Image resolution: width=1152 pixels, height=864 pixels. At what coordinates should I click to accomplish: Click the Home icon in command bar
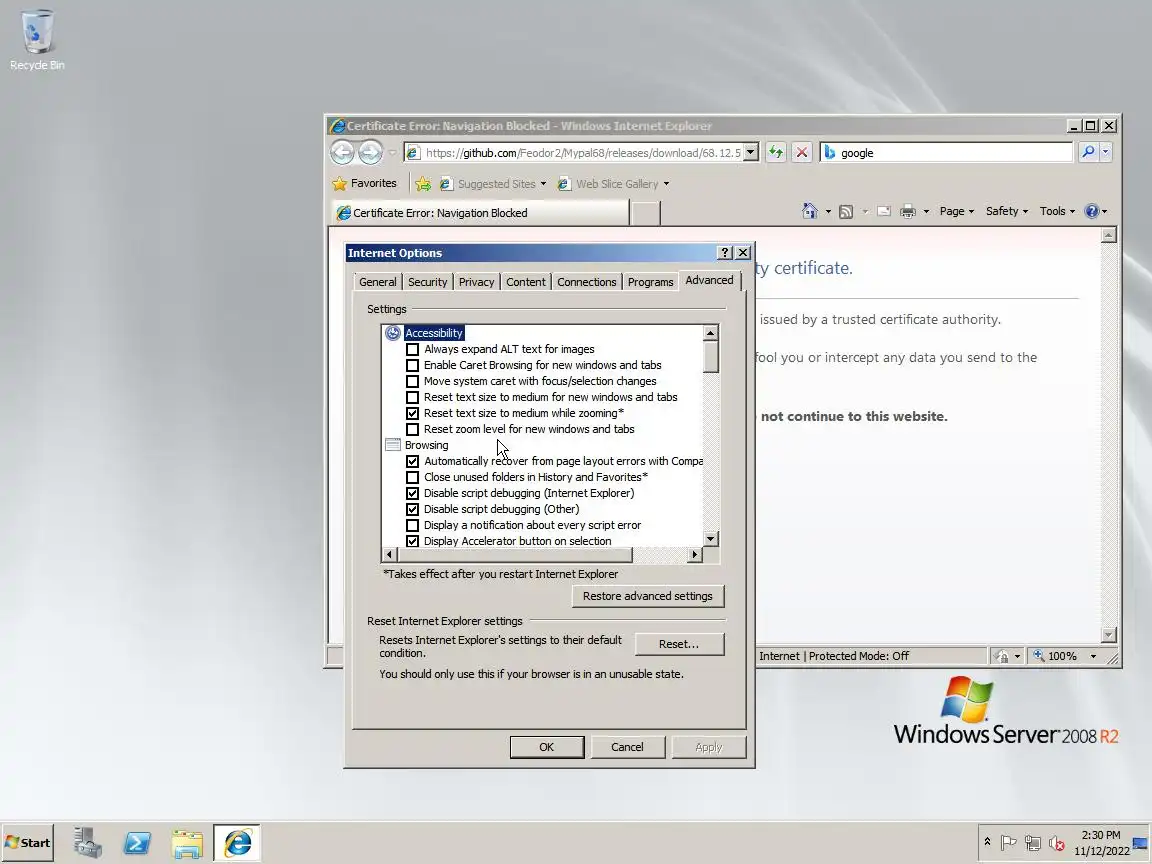click(x=810, y=211)
